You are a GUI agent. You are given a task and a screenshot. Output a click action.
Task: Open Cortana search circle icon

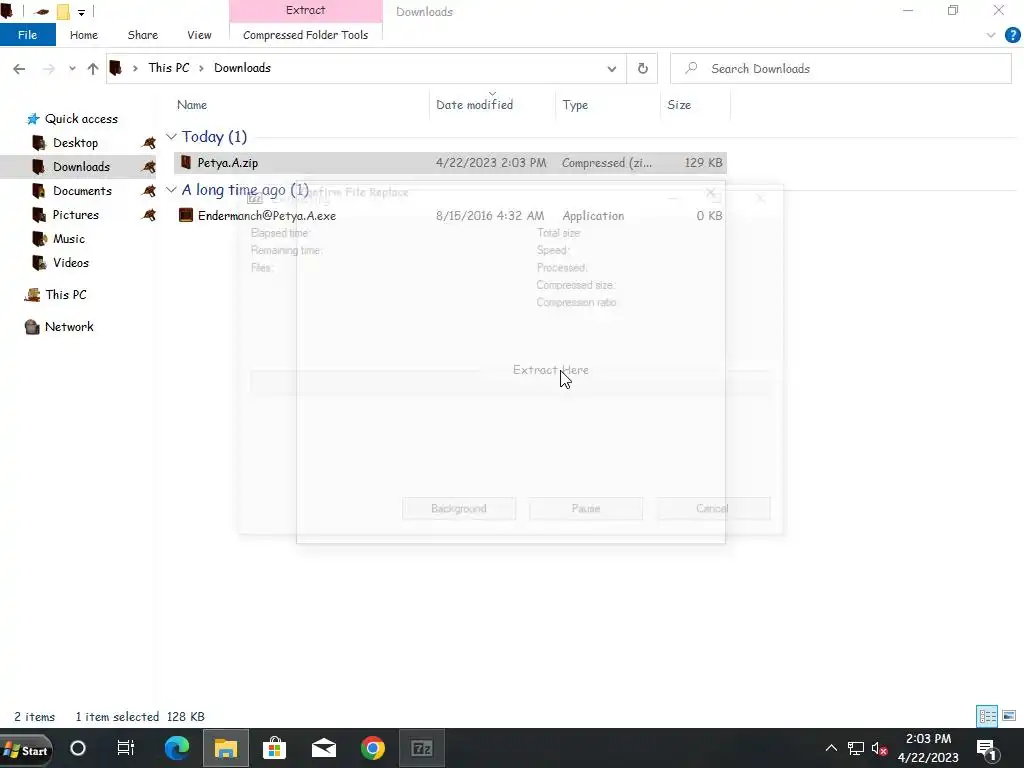(x=78, y=748)
